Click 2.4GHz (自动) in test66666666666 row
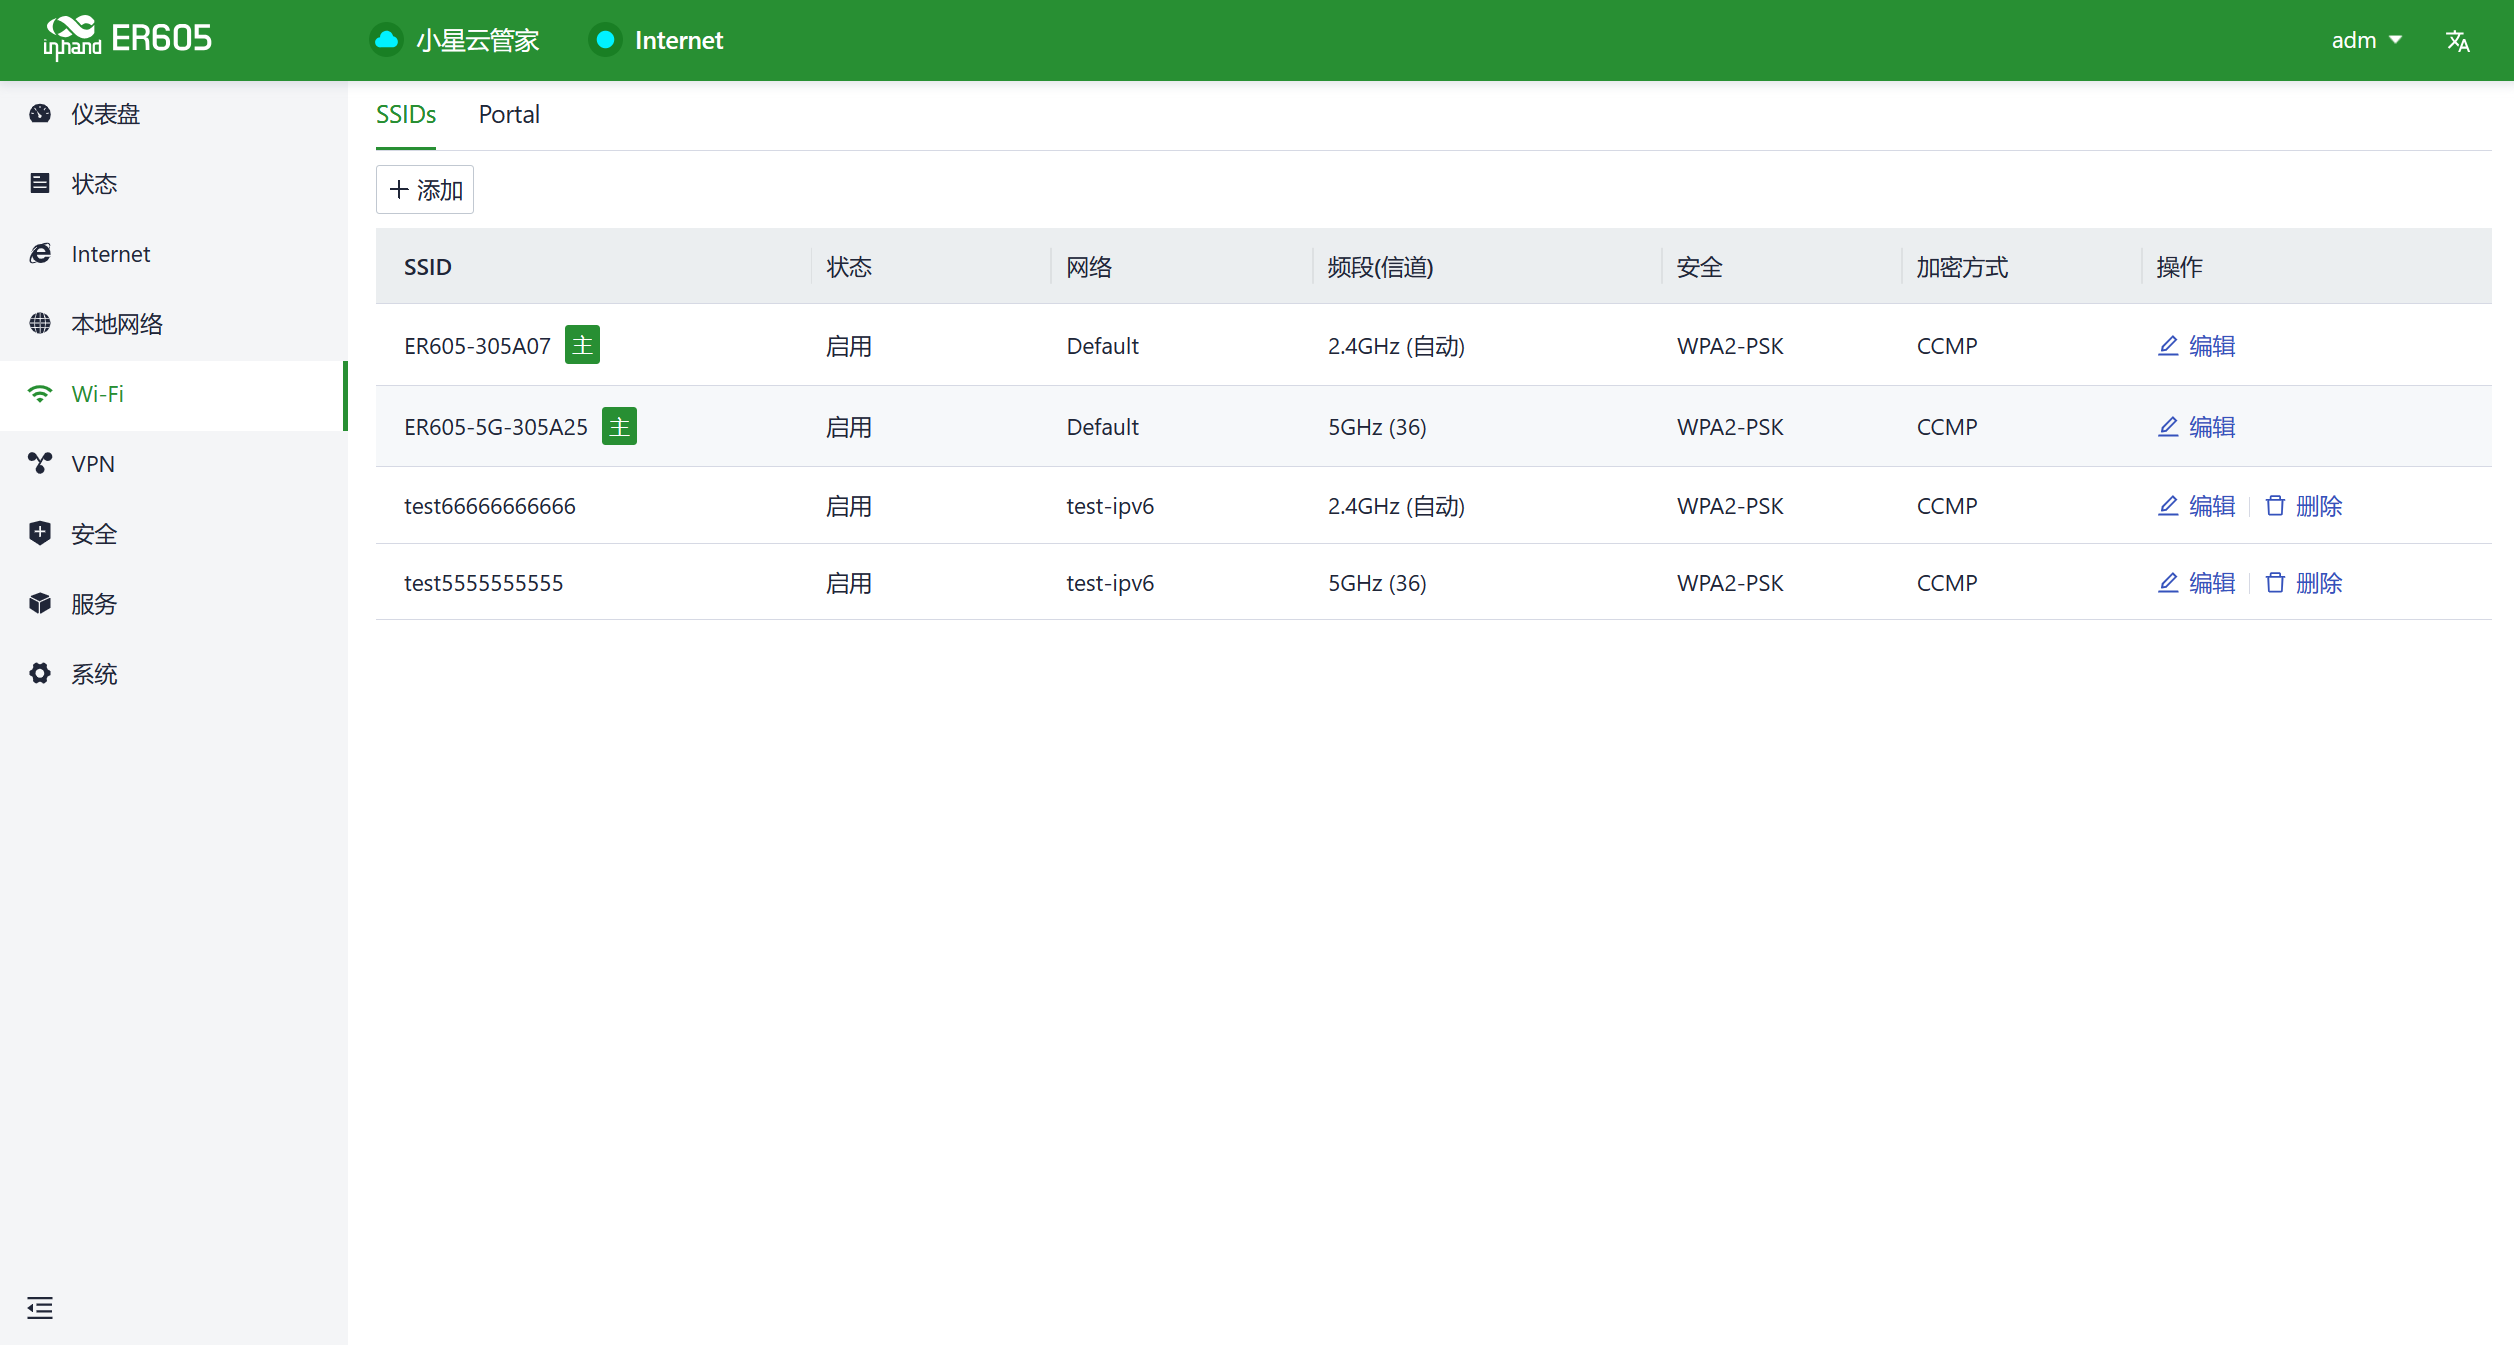 point(1396,506)
